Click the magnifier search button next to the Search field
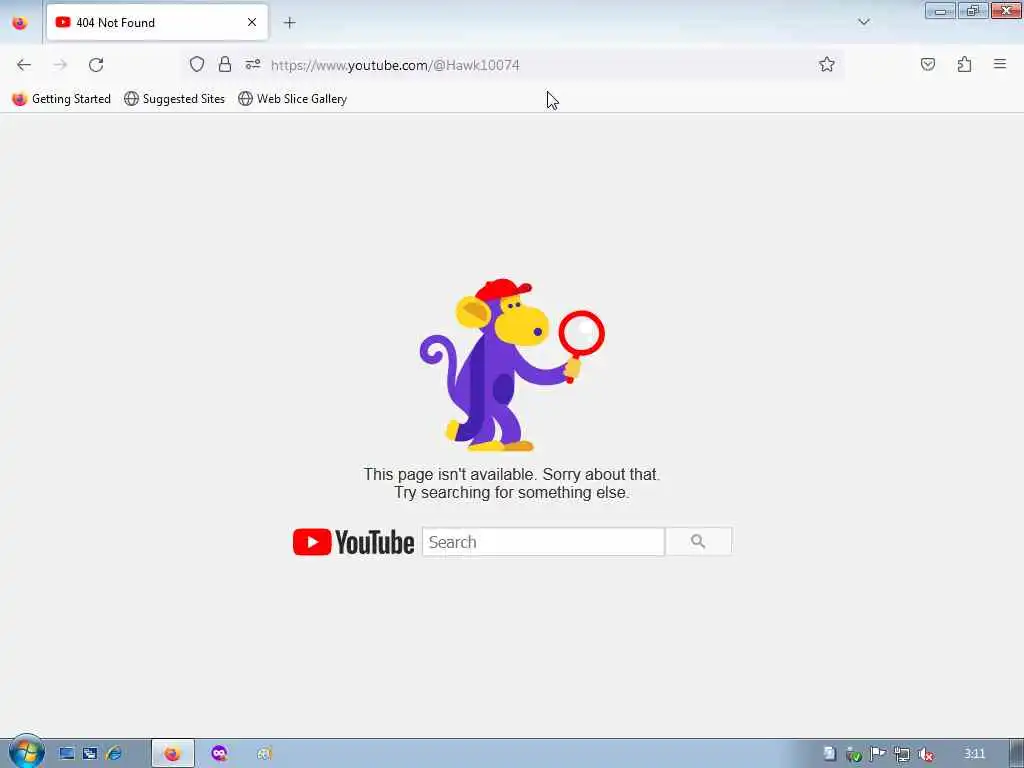The width and height of the screenshot is (1024, 768). (698, 541)
